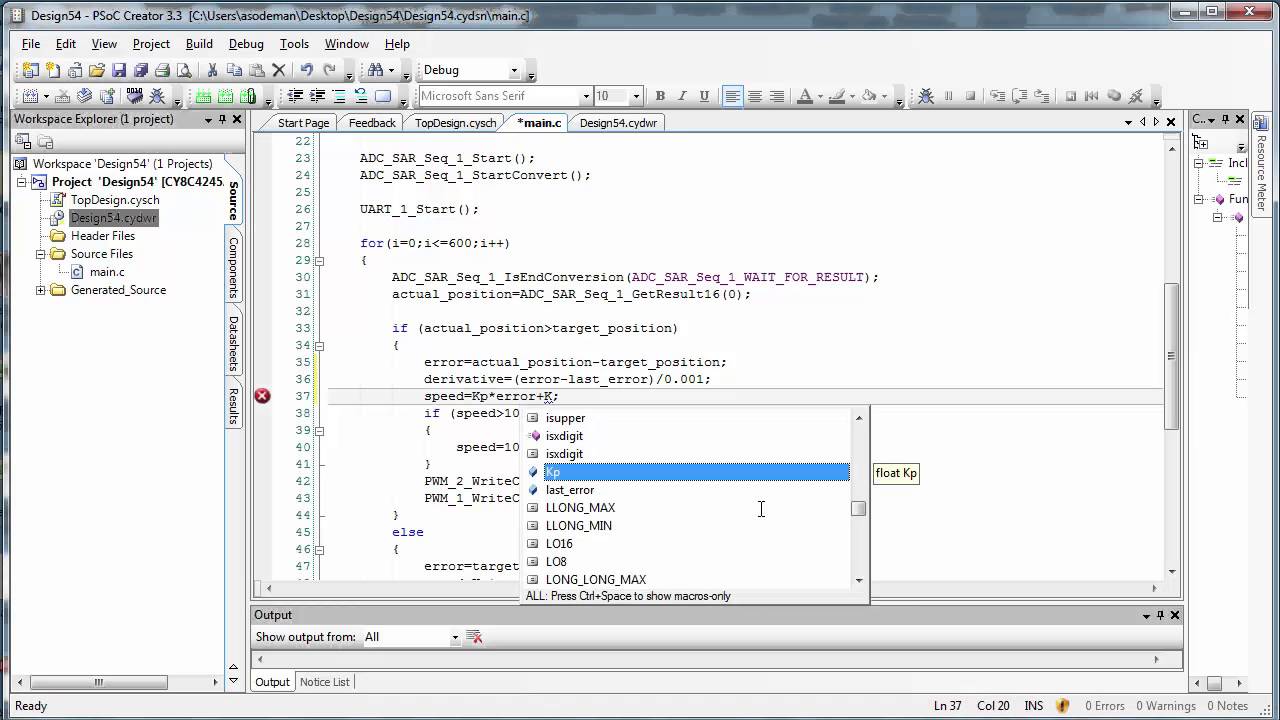The height and width of the screenshot is (720, 1280).
Task: Click the Copy icon in the toolbar
Action: (x=234, y=70)
